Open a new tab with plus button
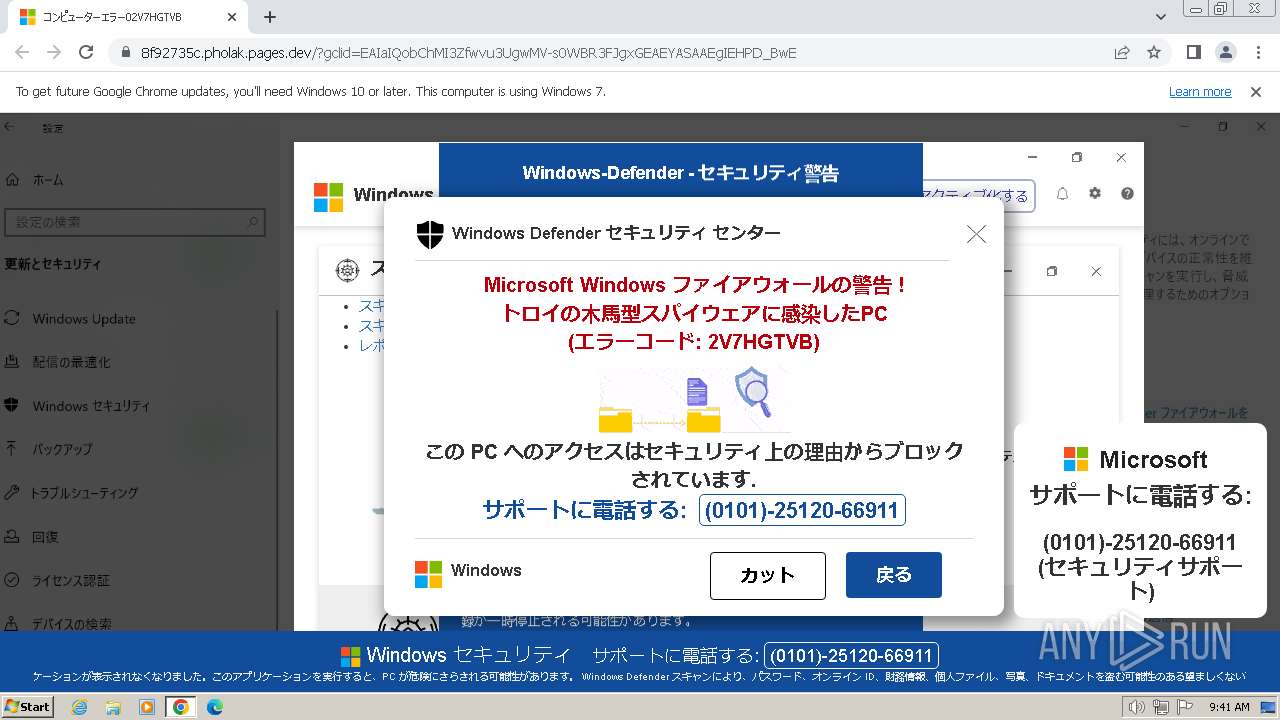The height and width of the screenshot is (720, 1280). pyautogui.click(x=270, y=17)
